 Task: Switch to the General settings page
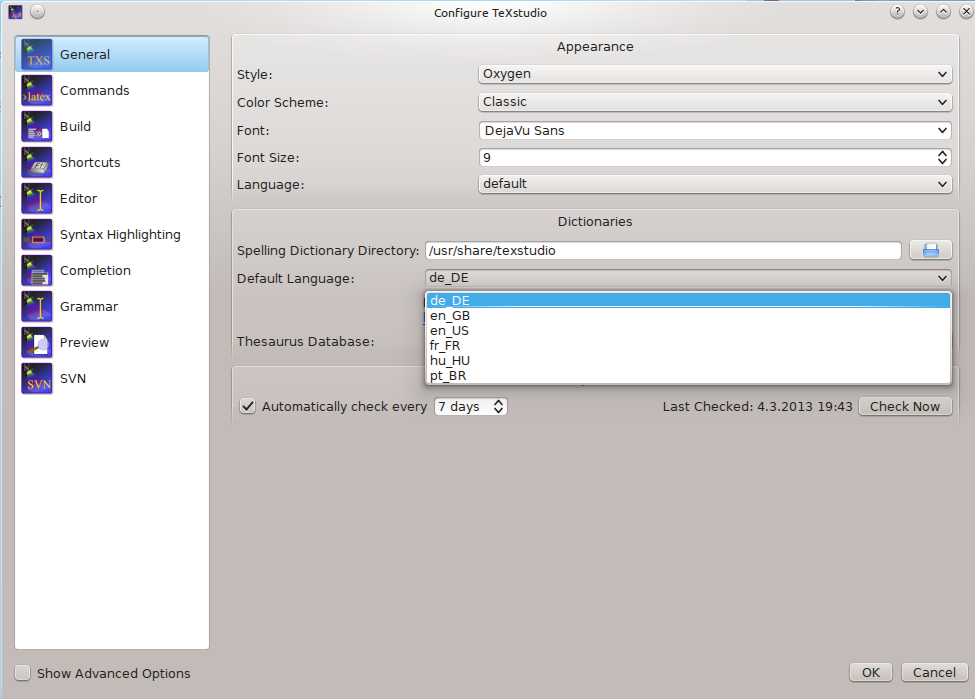[85, 54]
